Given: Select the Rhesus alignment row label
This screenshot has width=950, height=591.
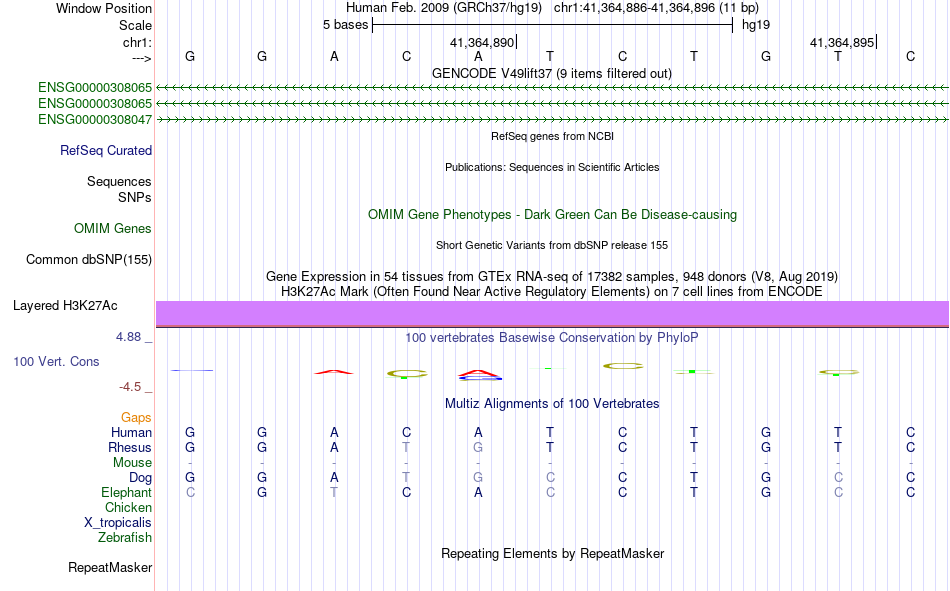Looking at the screenshot, I should (130, 447).
